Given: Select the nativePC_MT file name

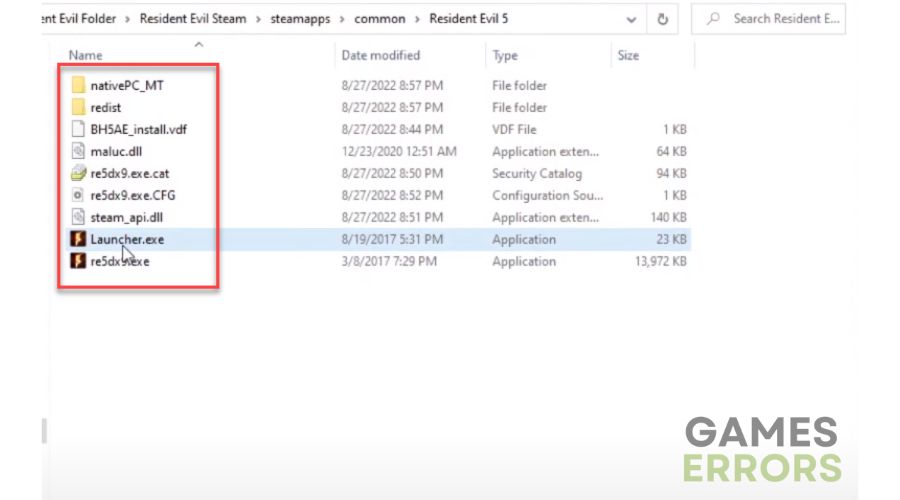Looking at the screenshot, I should [127, 86].
